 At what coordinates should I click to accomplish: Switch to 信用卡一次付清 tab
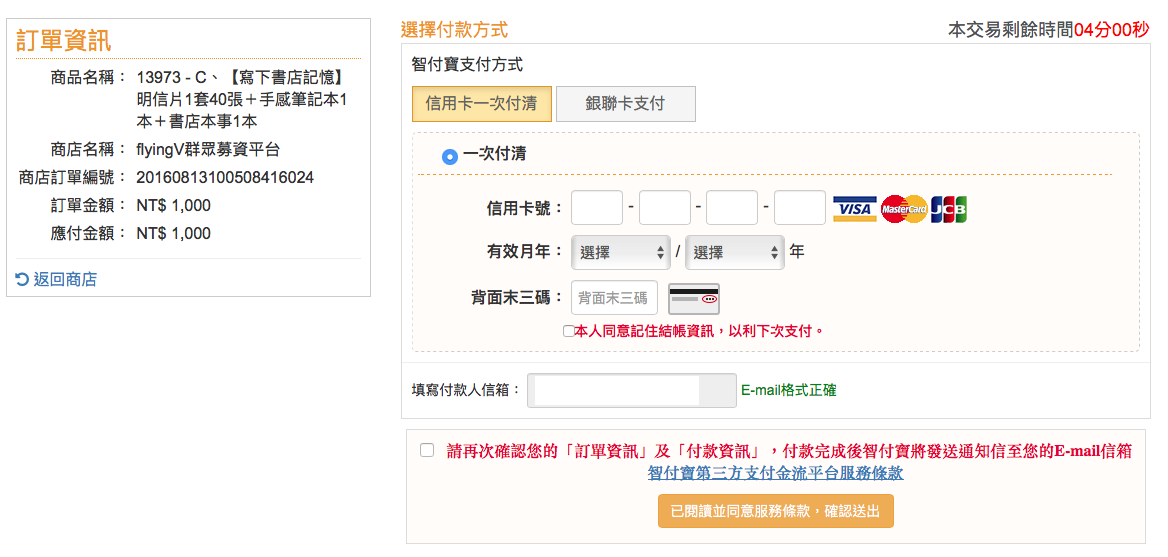pos(481,103)
